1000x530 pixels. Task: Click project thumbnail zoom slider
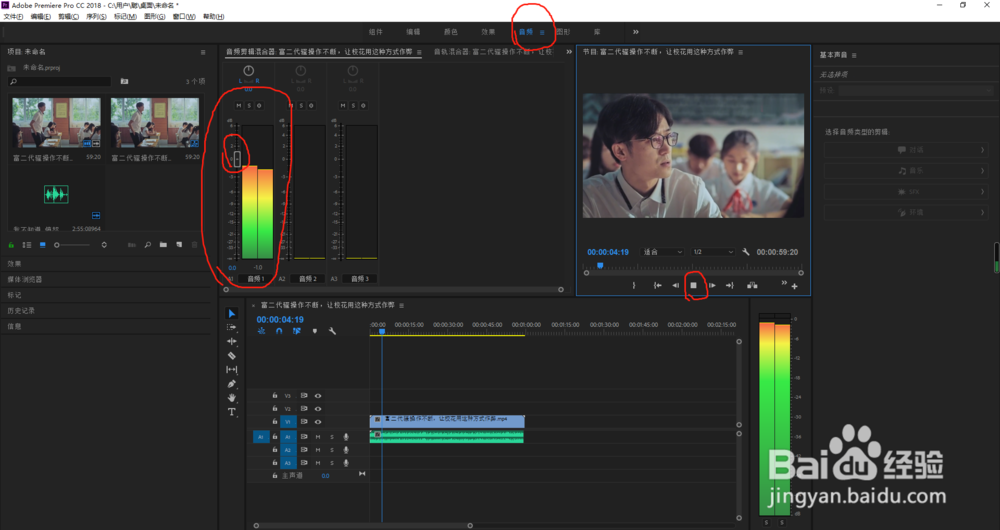pos(71,245)
